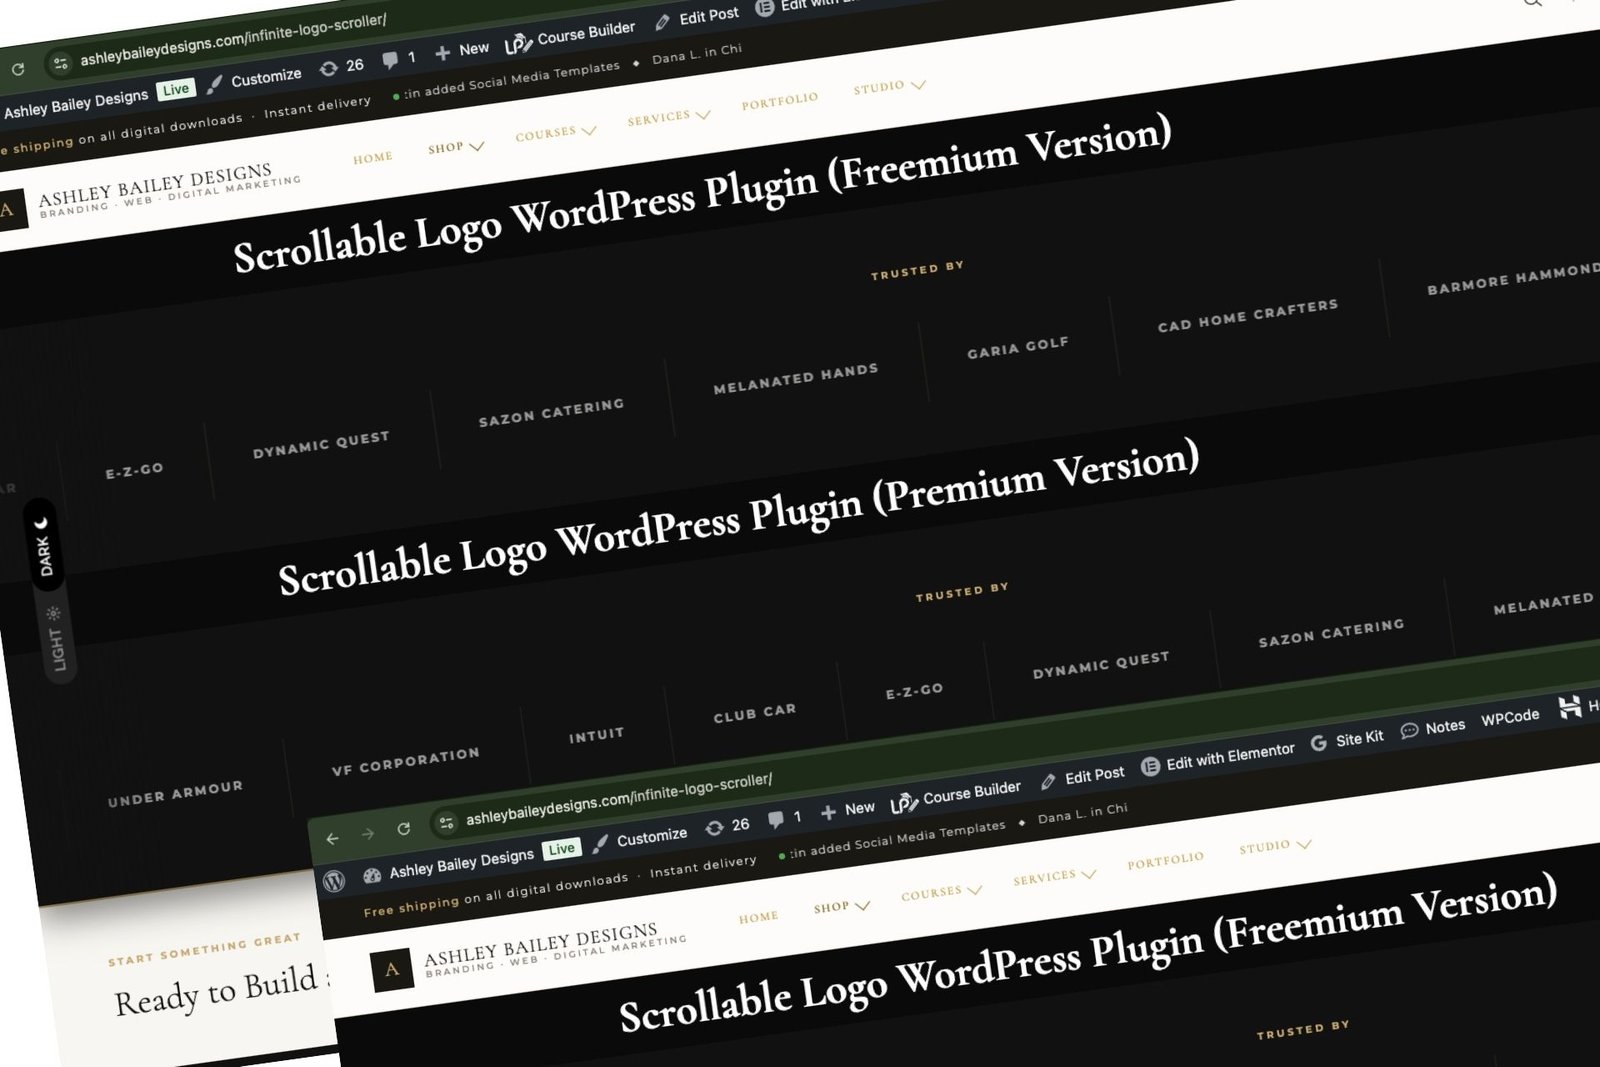This screenshot has height=1067, width=1600.
Task: Open updates count 26 in lower window
Action: (x=727, y=826)
